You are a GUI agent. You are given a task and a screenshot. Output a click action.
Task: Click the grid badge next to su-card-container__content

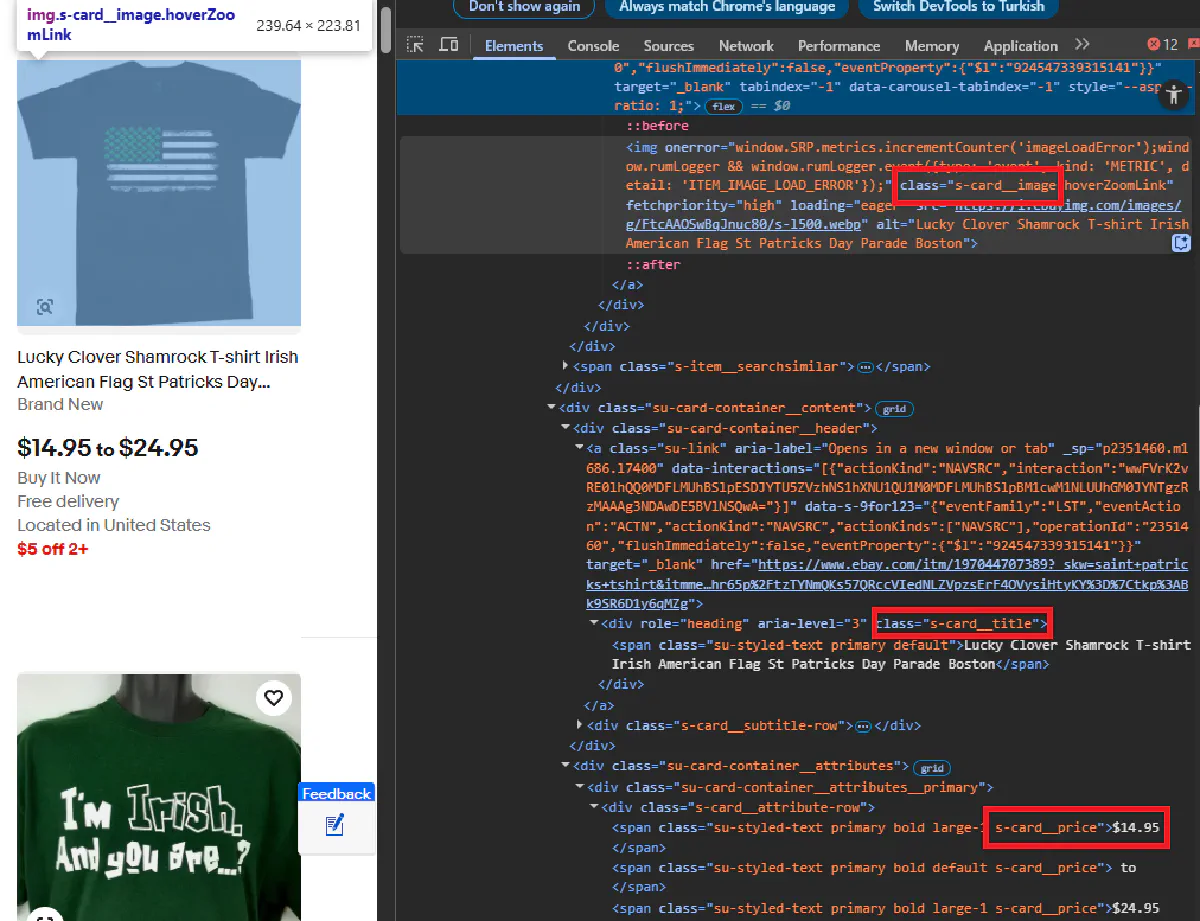(x=893, y=408)
